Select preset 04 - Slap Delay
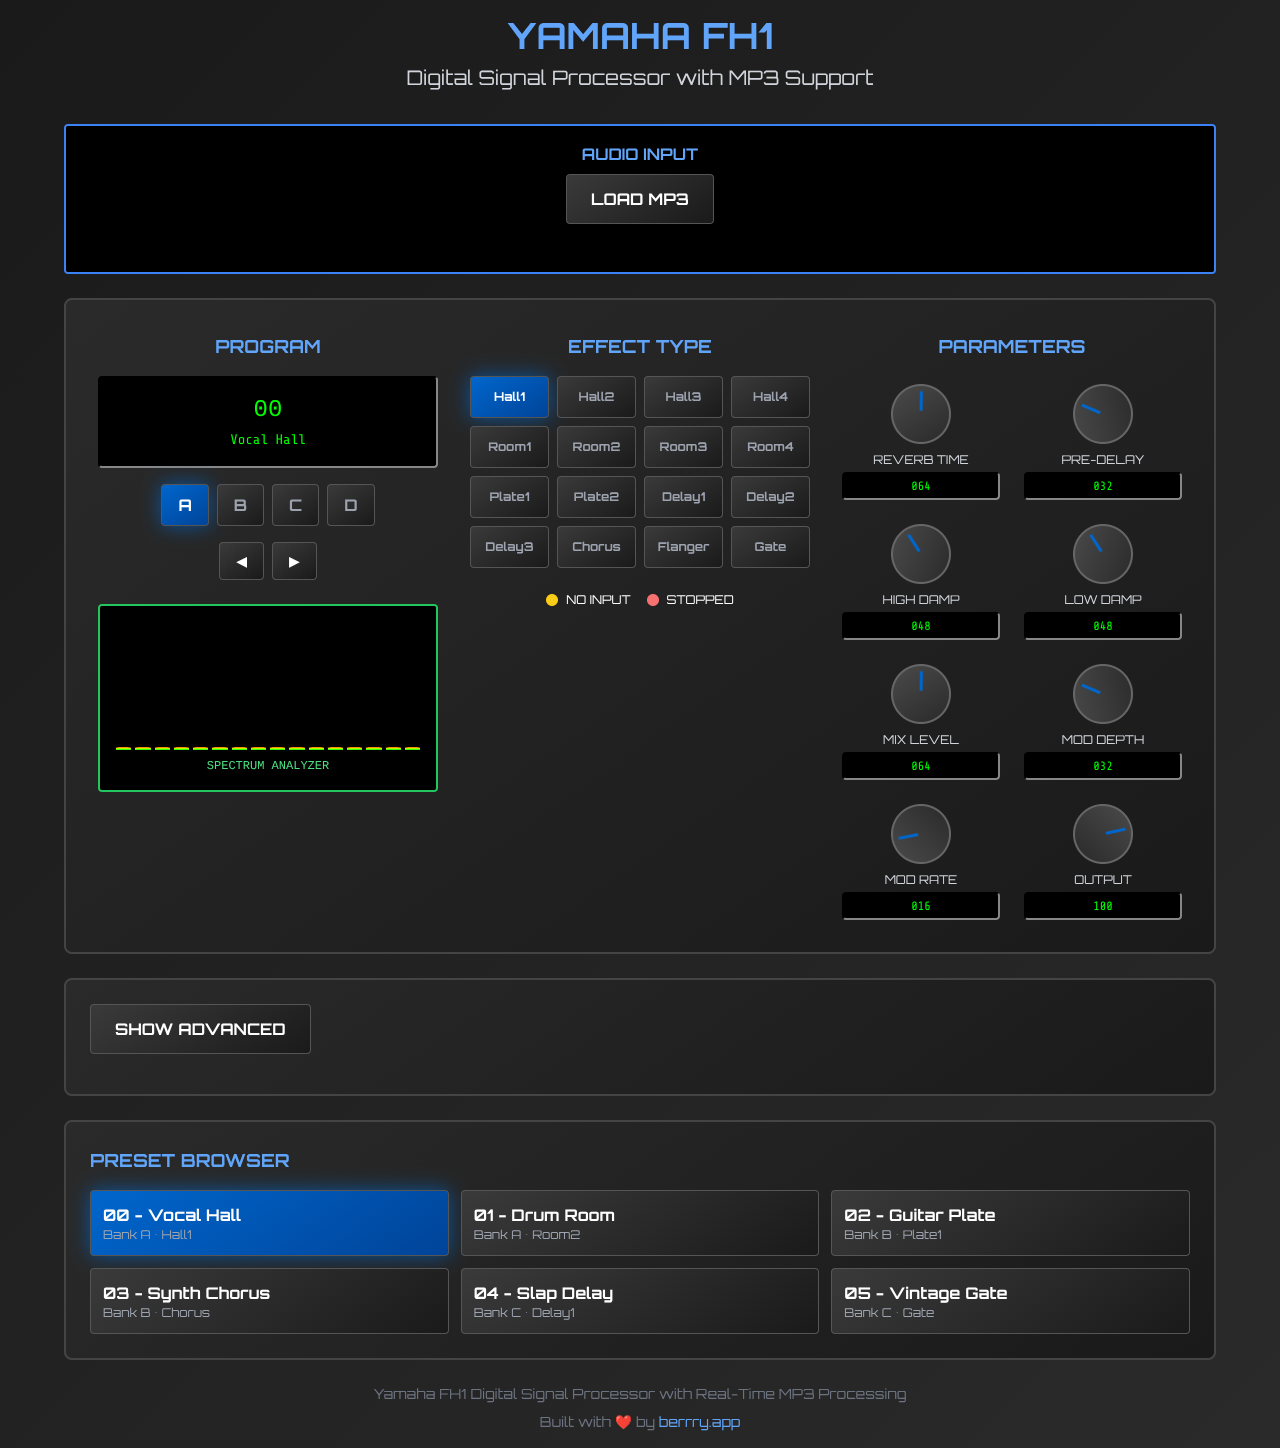Image resolution: width=1280 pixels, height=1448 pixels. tap(639, 1301)
